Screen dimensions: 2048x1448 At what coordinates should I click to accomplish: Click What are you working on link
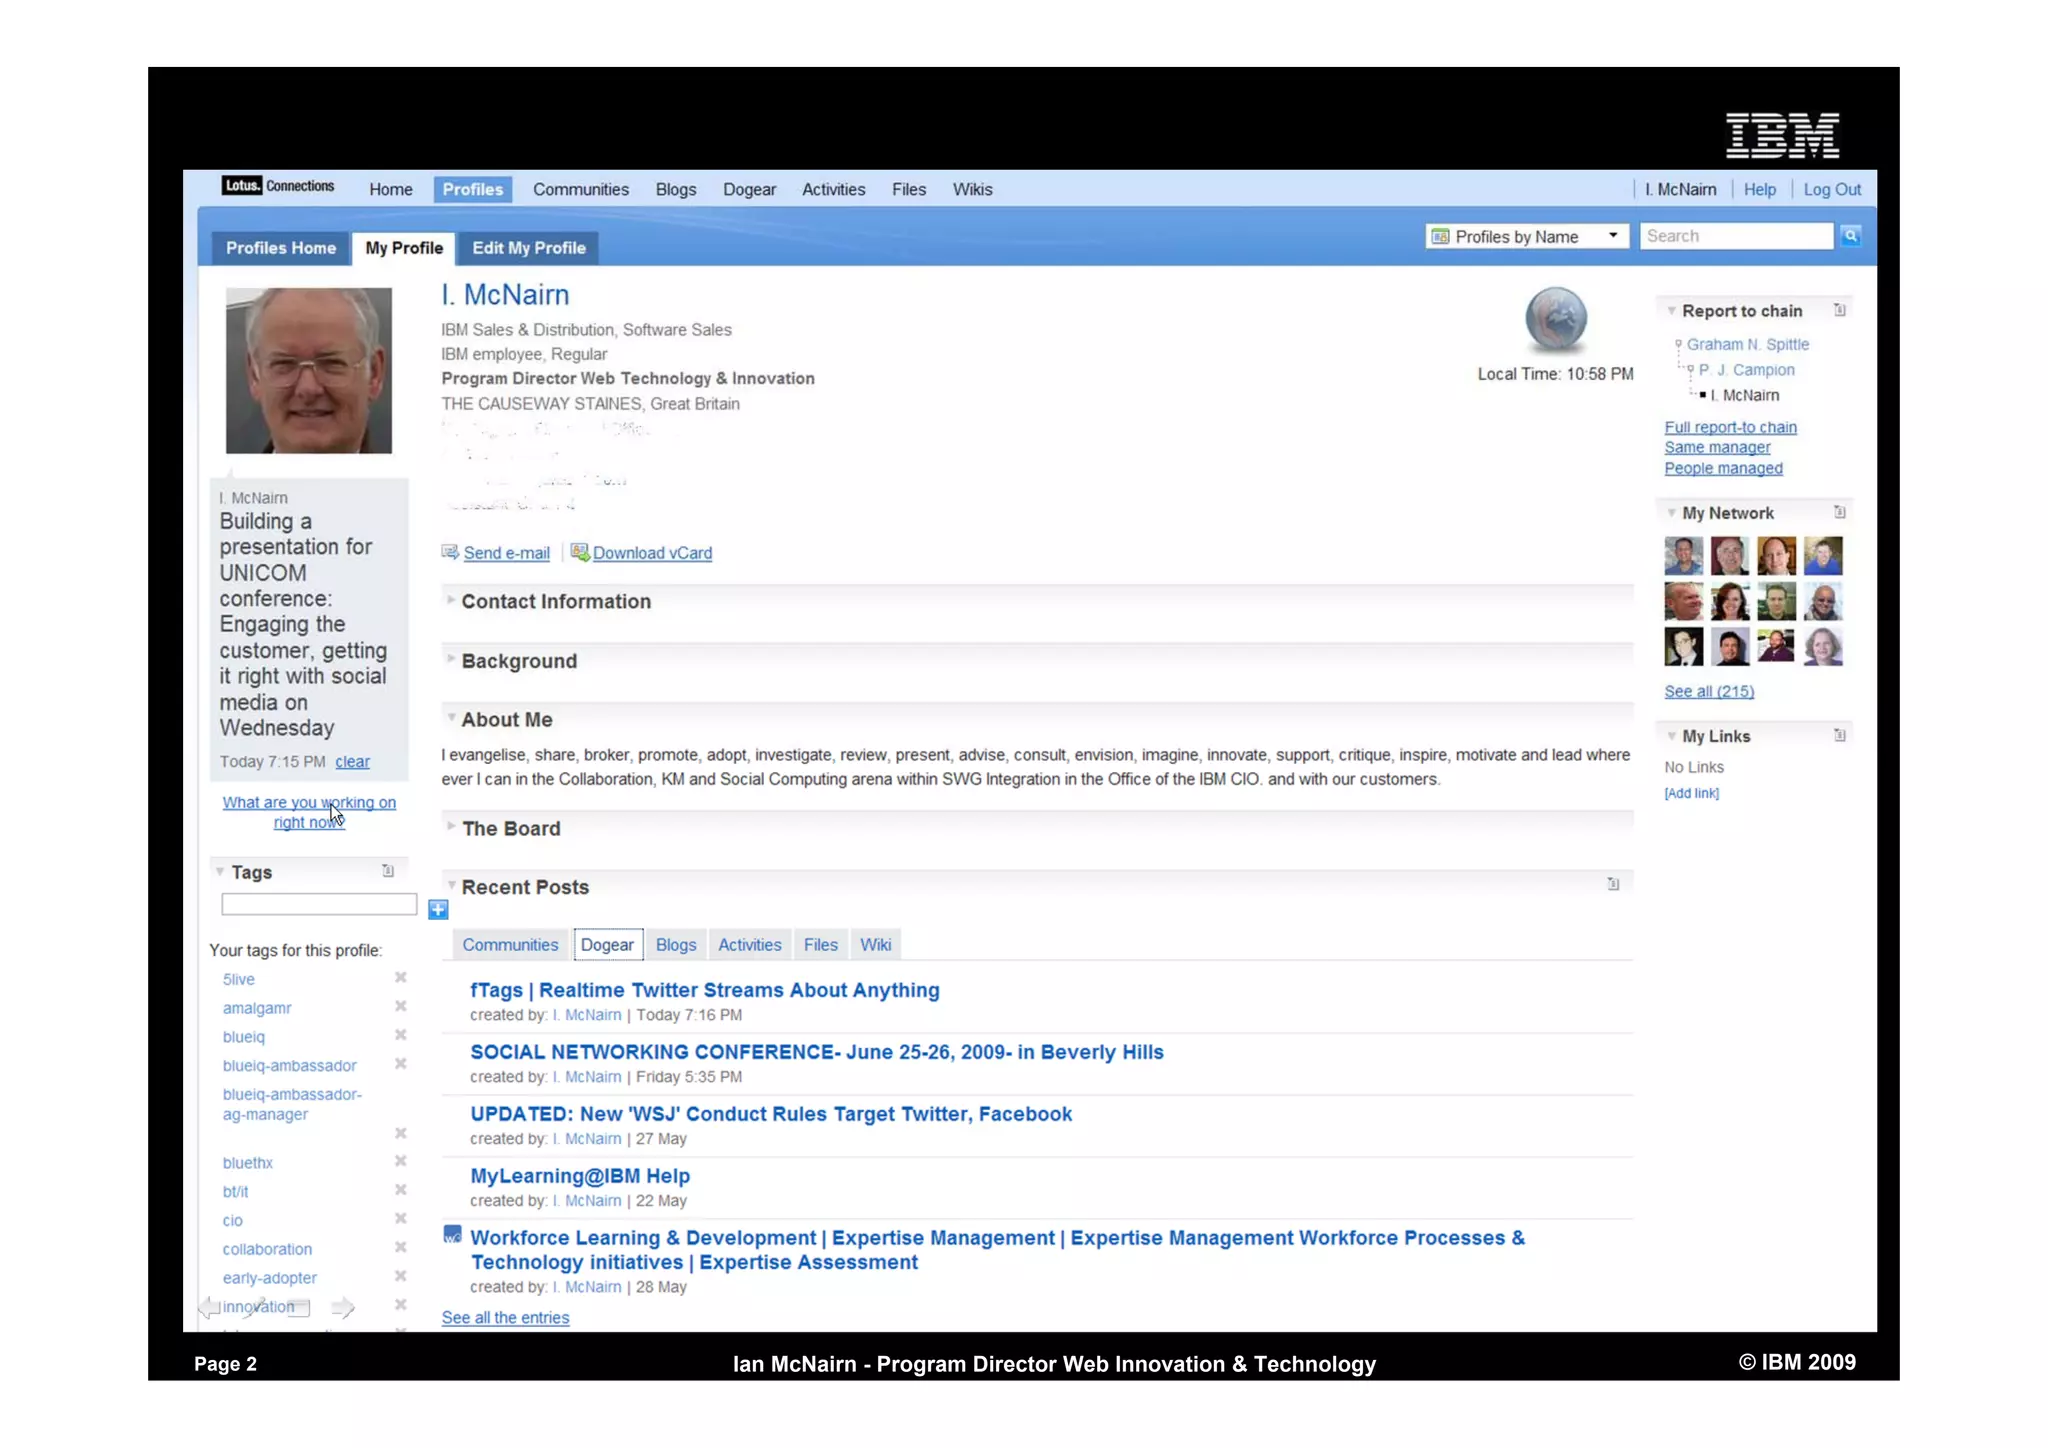(309, 812)
